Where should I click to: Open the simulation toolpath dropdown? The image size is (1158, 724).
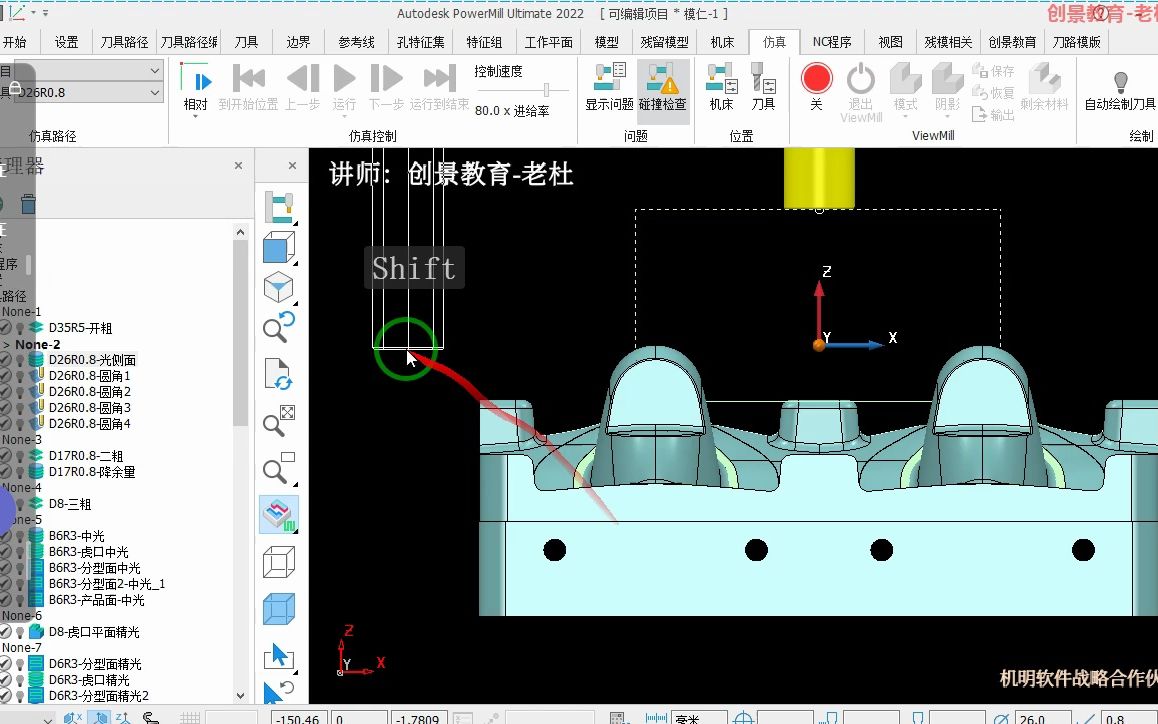pyautogui.click(x=154, y=70)
